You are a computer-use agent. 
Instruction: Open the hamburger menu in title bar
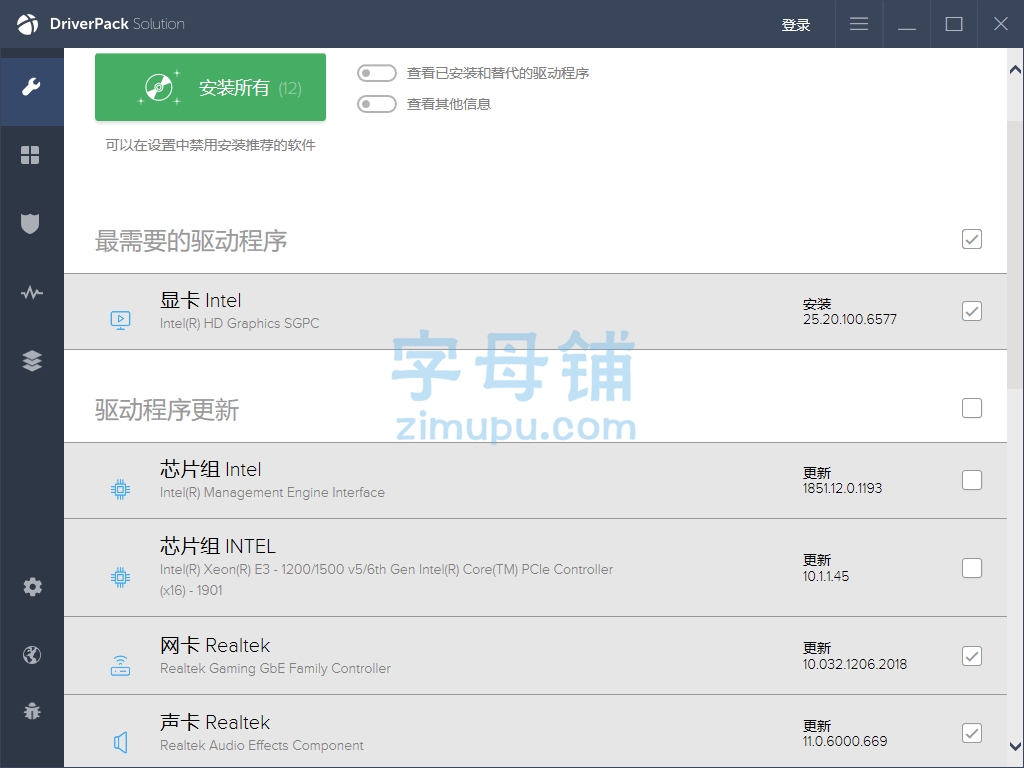tap(859, 24)
